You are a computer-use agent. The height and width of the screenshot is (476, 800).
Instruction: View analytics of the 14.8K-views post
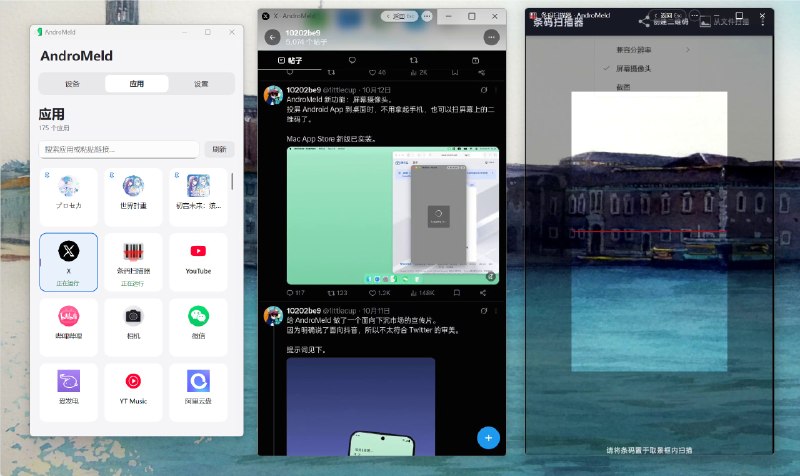pyautogui.click(x=422, y=293)
